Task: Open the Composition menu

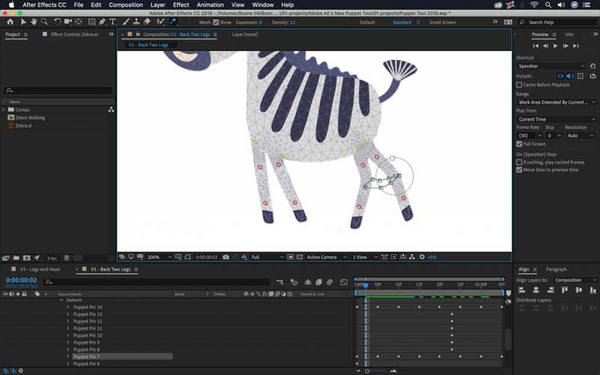Action: [x=126, y=5]
